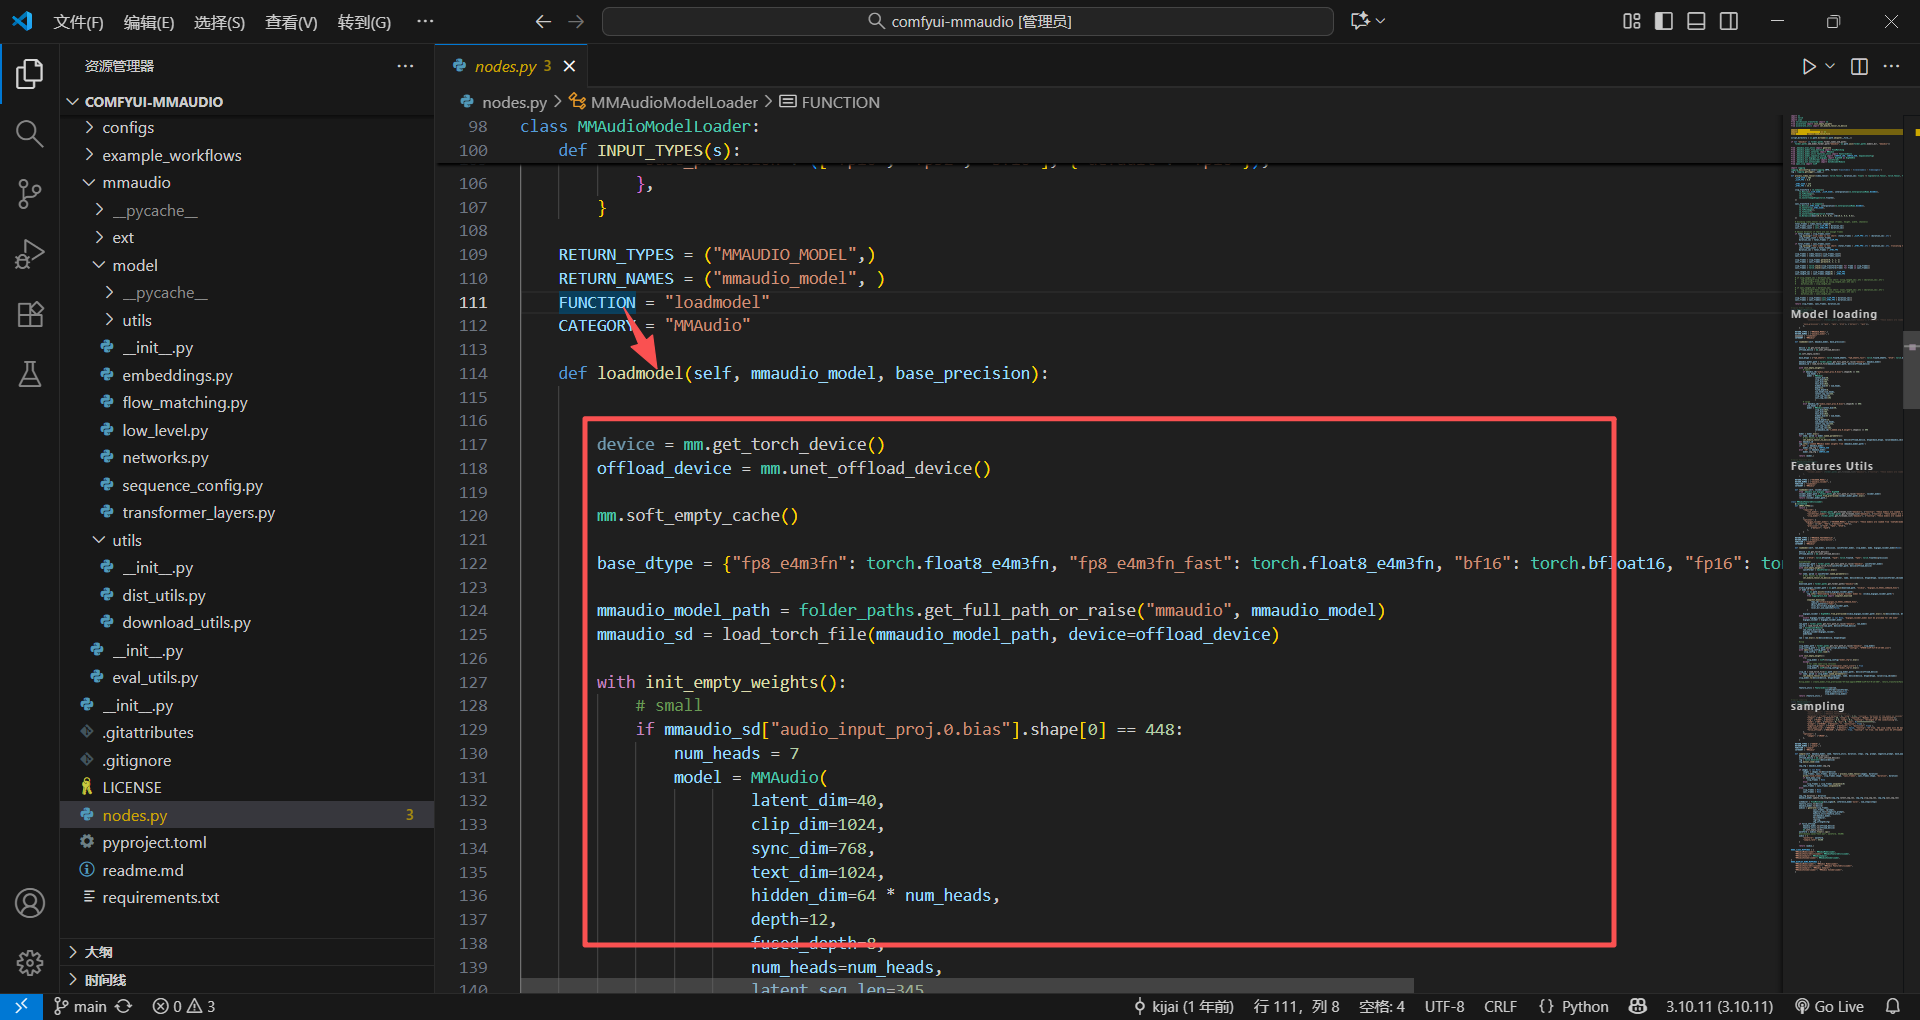This screenshot has width=1920, height=1020.
Task: Click FUNCTION in the breadcrumb
Action: [x=840, y=102]
